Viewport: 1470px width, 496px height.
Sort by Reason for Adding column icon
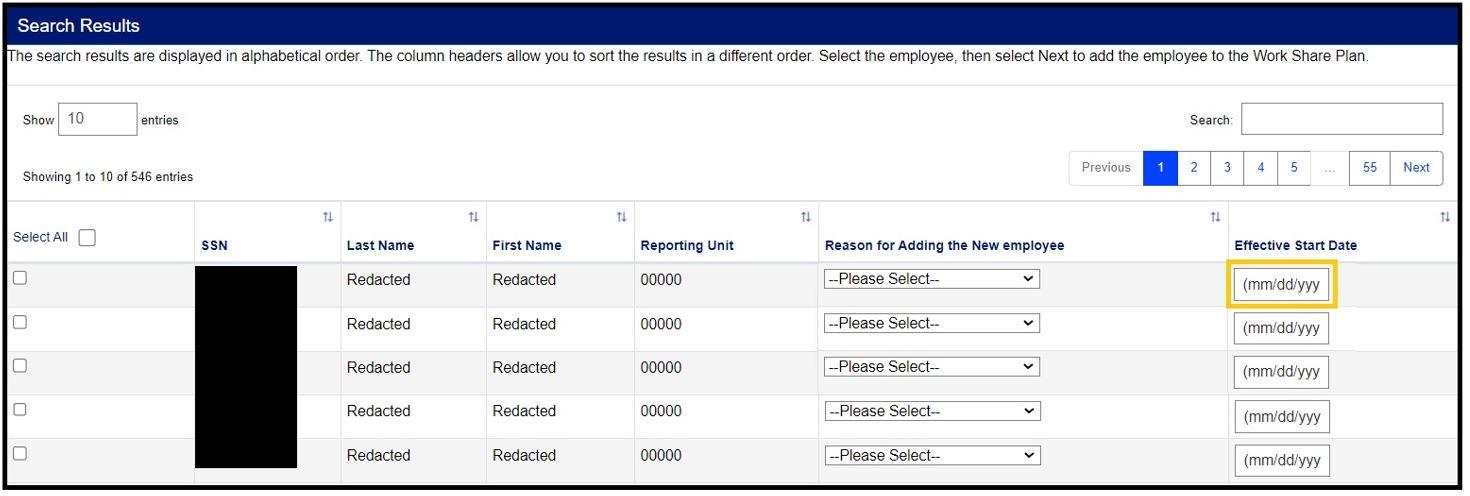[x=1215, y=217]
